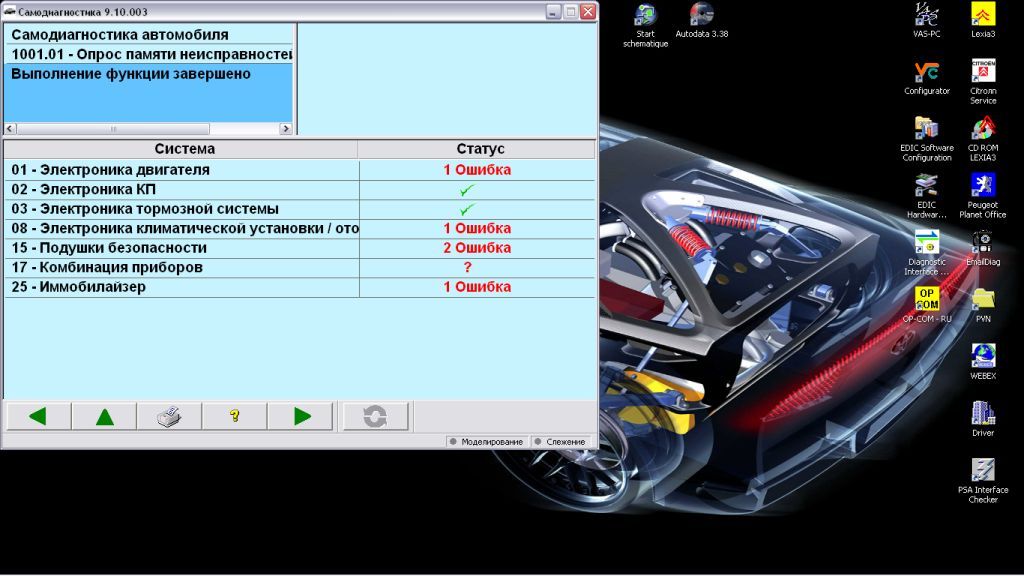Select row 01 - Электроника двигателя

tap(300, 170)
